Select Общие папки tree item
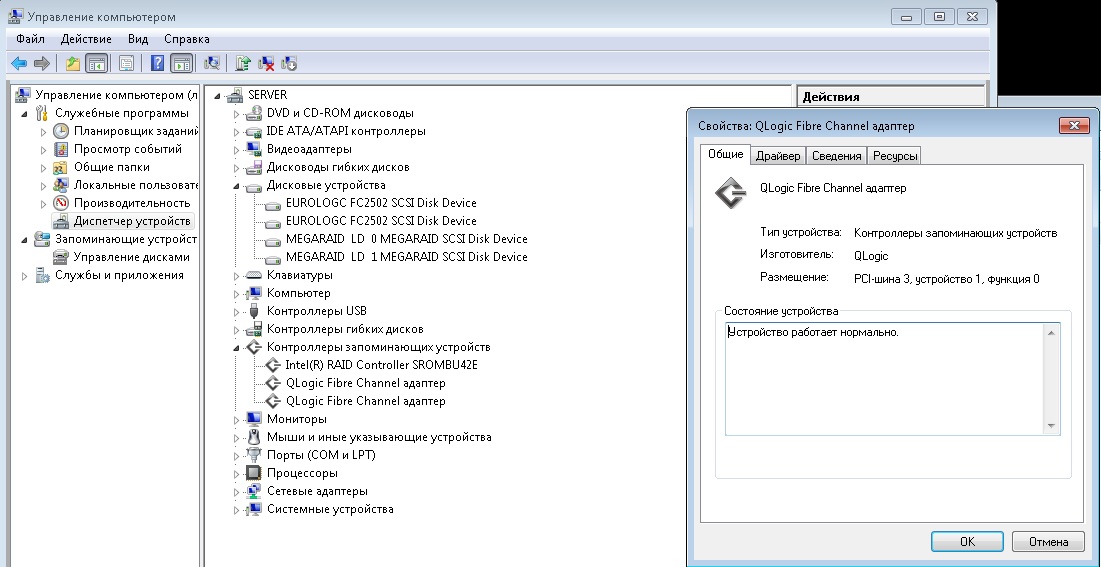The height and width of the screenshot is (567, 1101). [x=112, y=167]
